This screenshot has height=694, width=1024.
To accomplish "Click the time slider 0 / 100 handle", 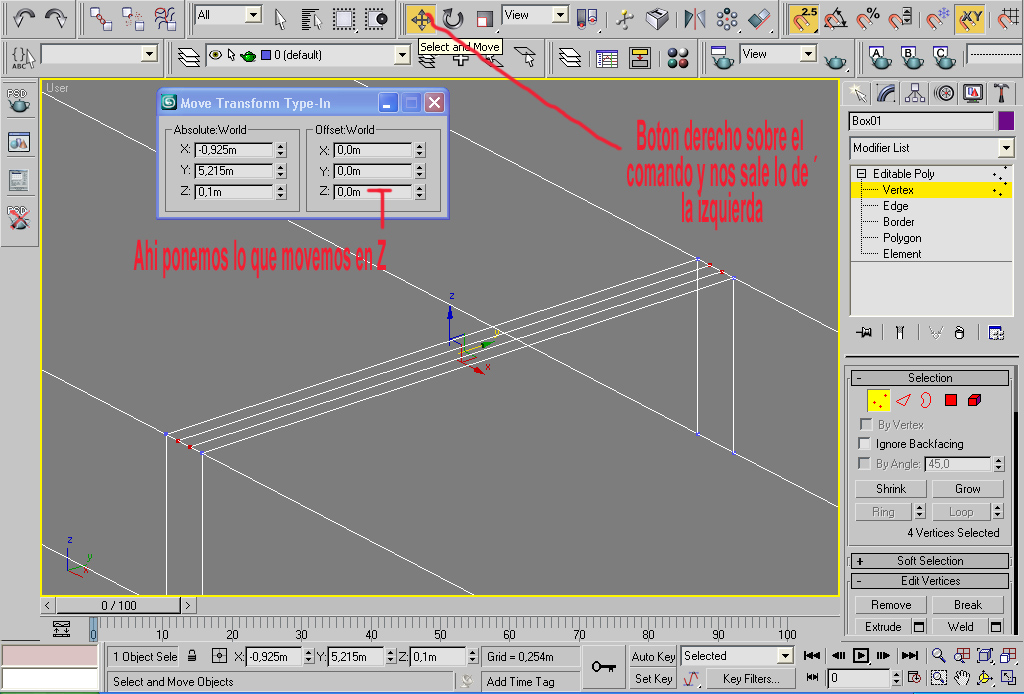I will [x=118, y=606].
